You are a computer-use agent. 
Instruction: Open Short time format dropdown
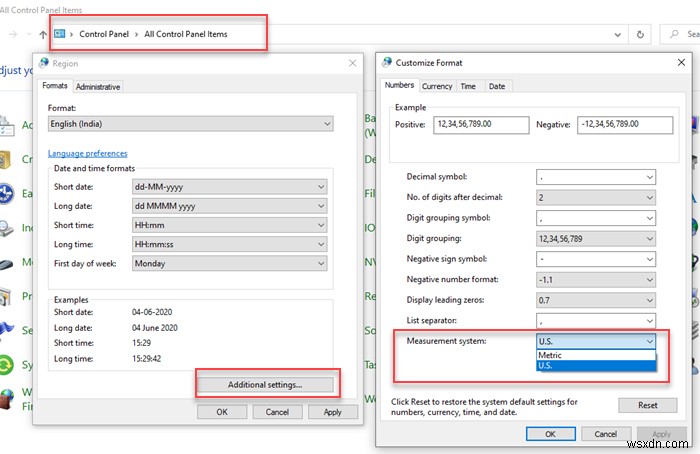coord(229,225)
